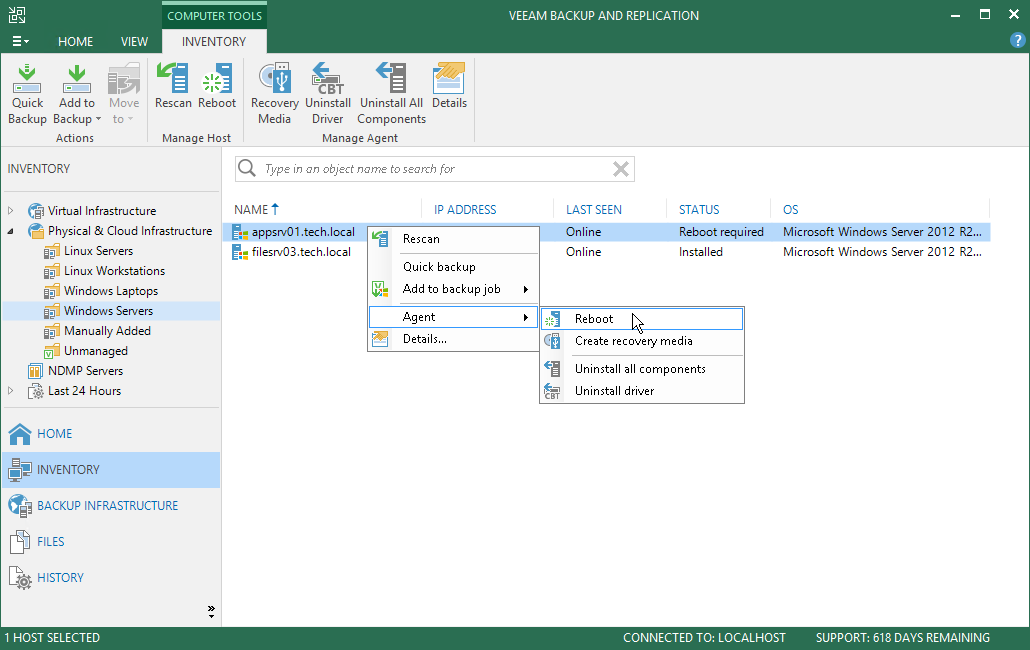
Task: Select the Windows Servers group
Action: [108, 311]
